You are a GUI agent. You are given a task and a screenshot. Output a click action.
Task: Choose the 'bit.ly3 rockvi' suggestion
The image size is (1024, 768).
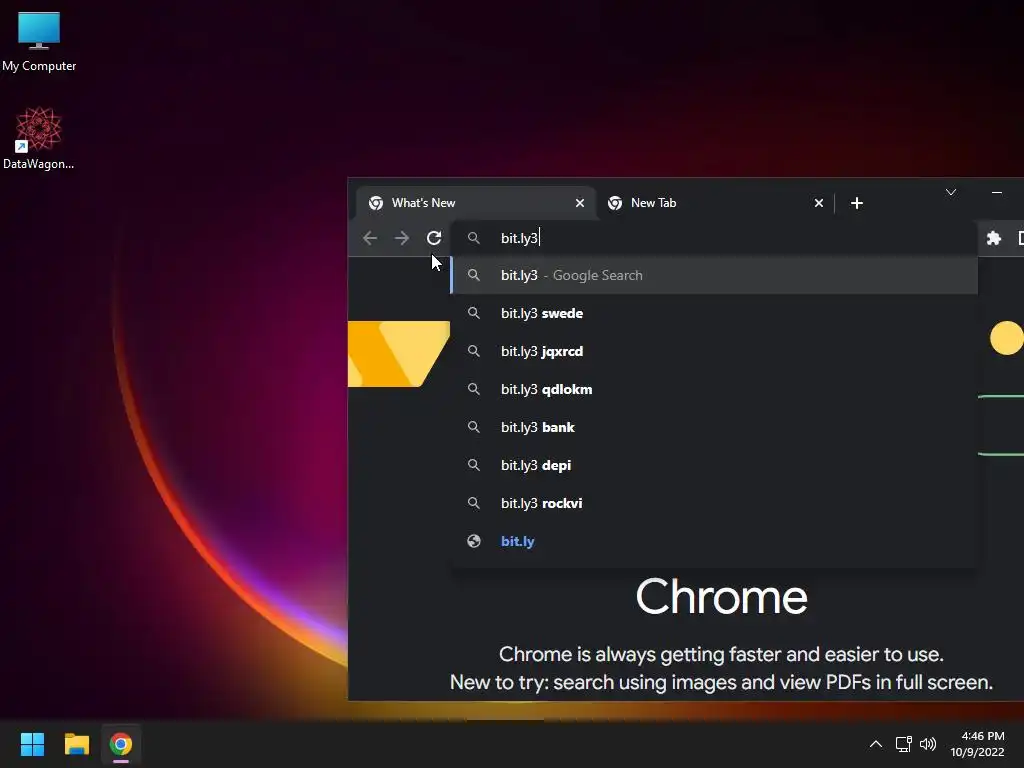coord(714,503)
